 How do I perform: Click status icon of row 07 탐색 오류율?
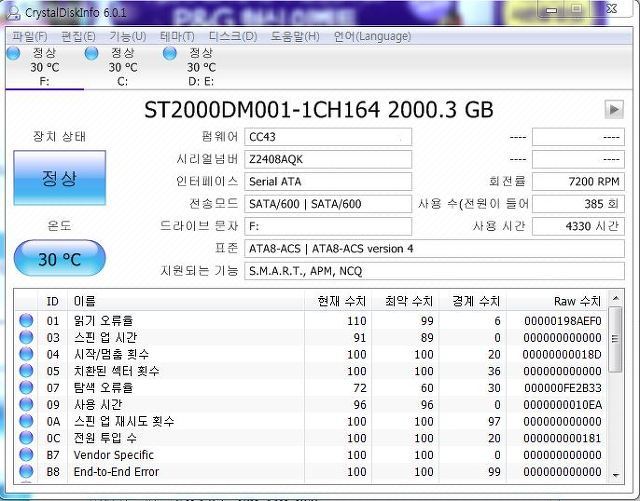click(x=26, y=387)
